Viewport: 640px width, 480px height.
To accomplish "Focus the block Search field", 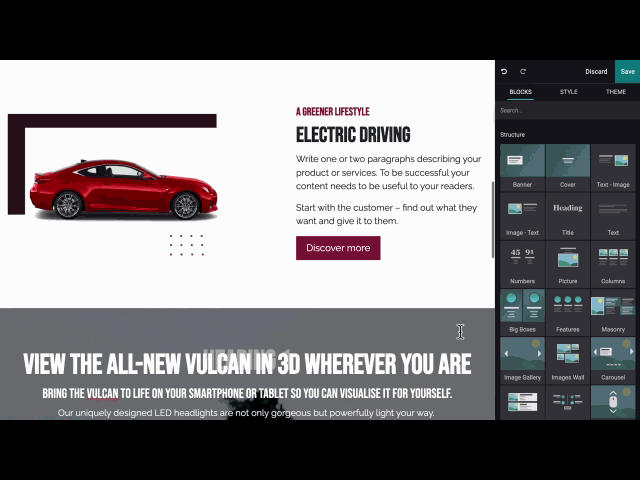I will click(x=560, y=111).
